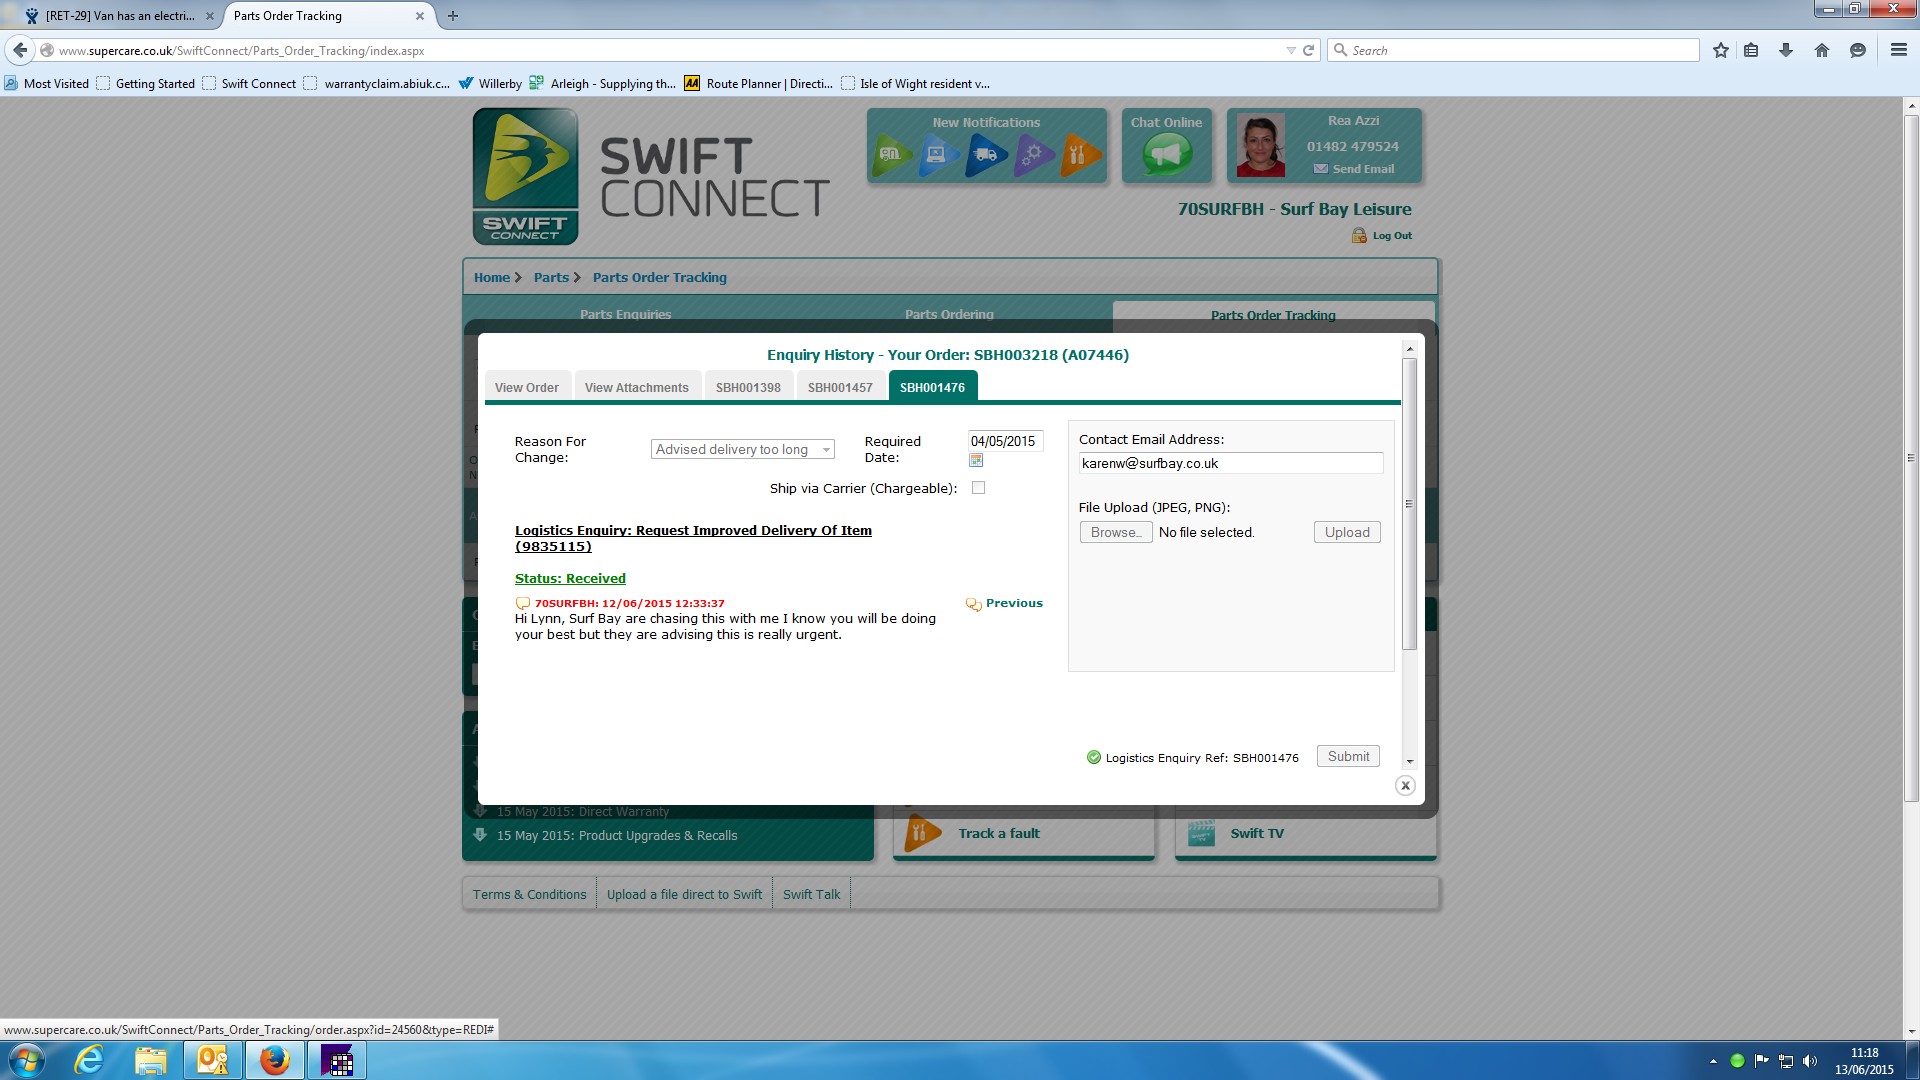This screenshot has width=1920, height=1080.
Task: Click the Contact Email Address field
Action: (x=1230, y=464)
